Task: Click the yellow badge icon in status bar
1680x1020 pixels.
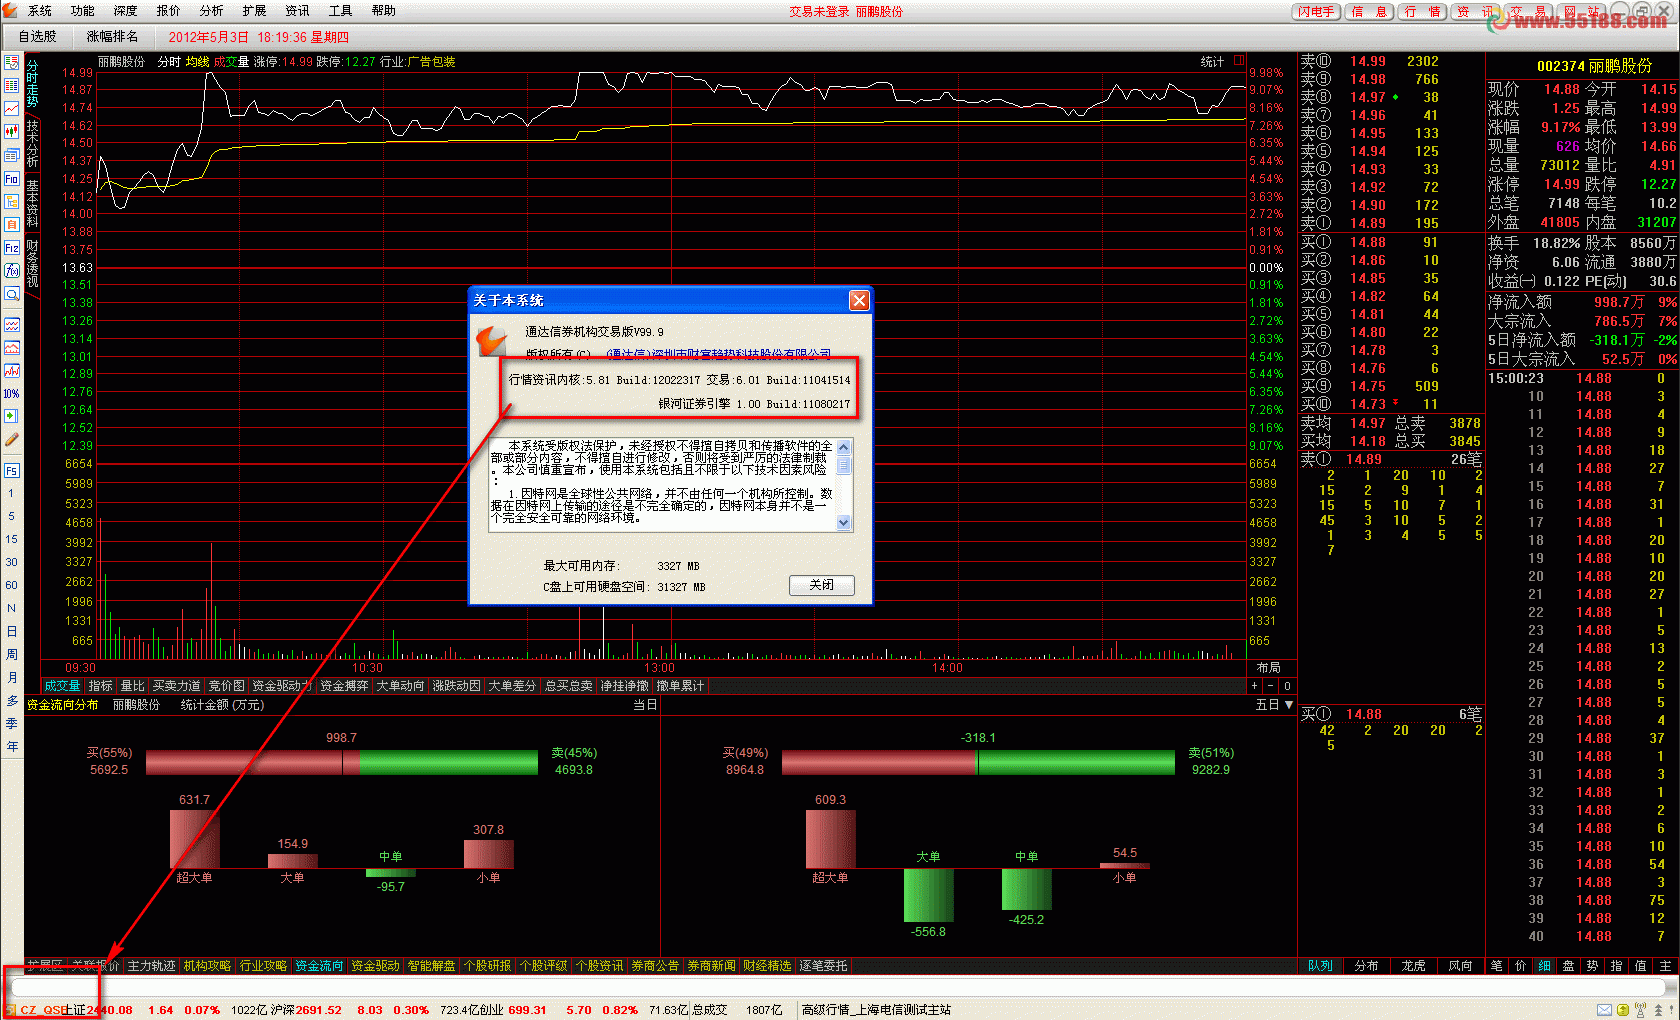Action: 1623,1010
